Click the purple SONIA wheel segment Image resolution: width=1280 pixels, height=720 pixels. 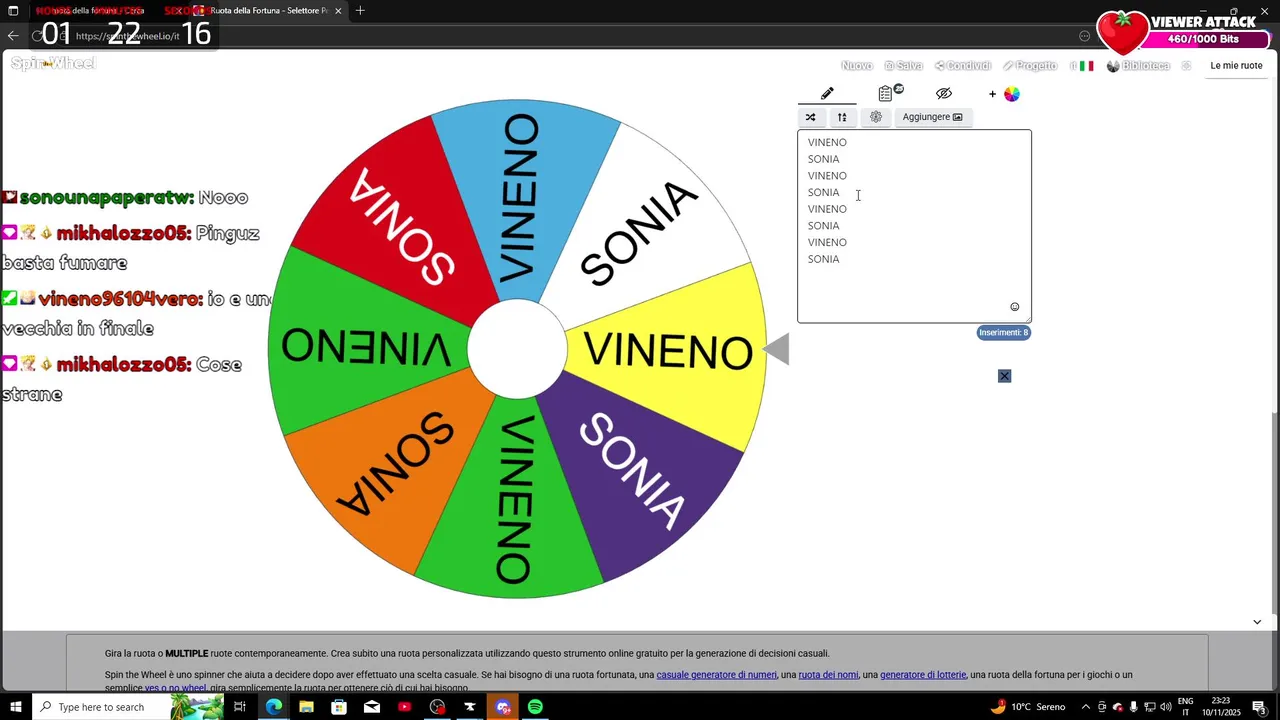pos(640,470)
